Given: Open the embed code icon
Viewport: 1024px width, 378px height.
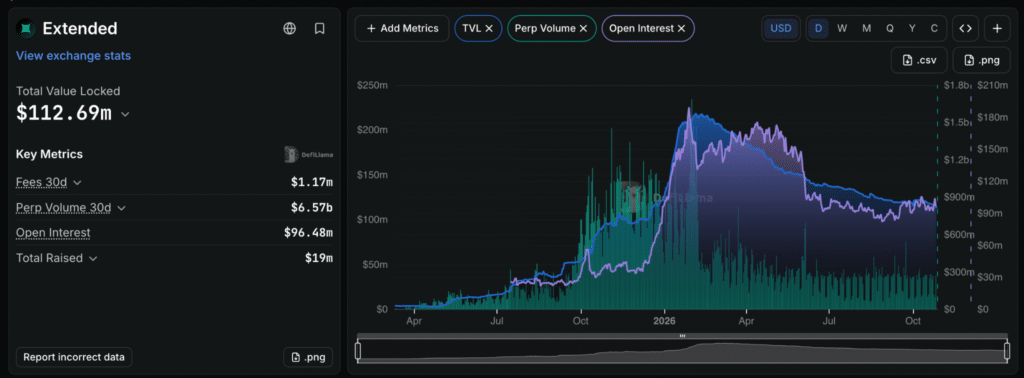Looking at the screenshot, I should [965, 29].
